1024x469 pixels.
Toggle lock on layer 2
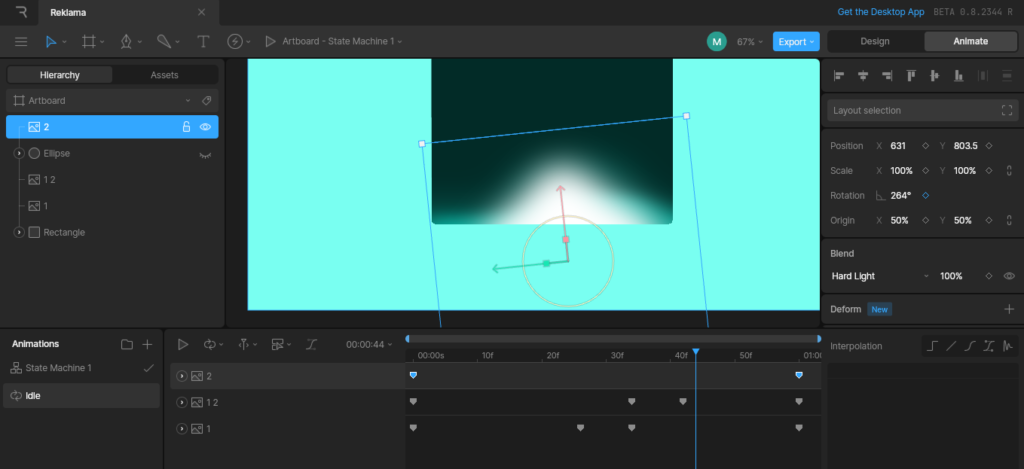[186, 127]
